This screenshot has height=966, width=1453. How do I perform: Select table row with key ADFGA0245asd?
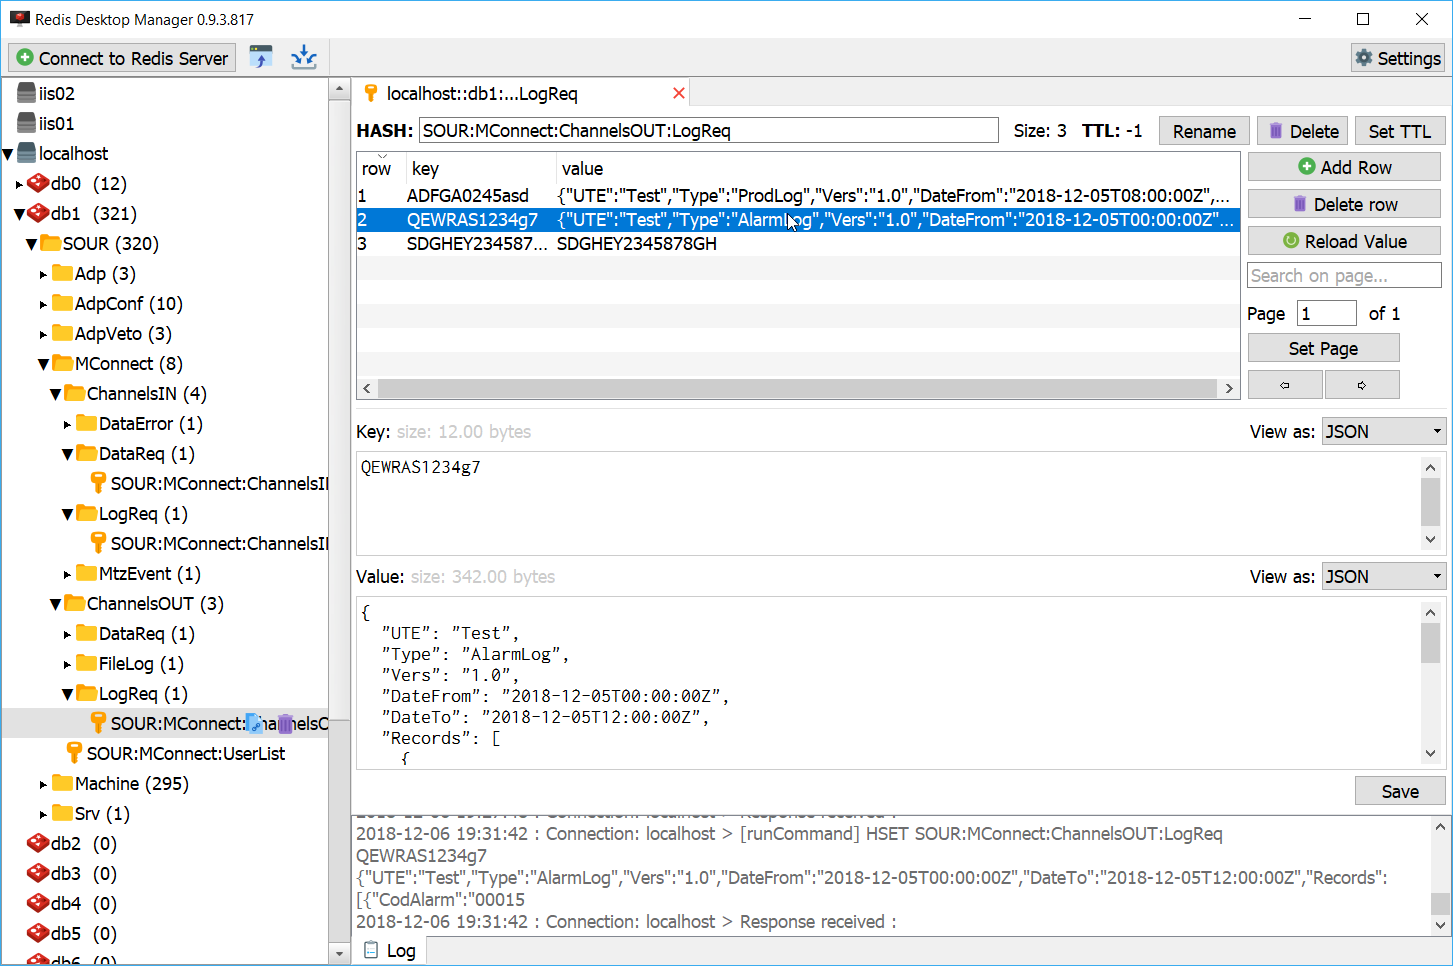click(x=798, y=195)
